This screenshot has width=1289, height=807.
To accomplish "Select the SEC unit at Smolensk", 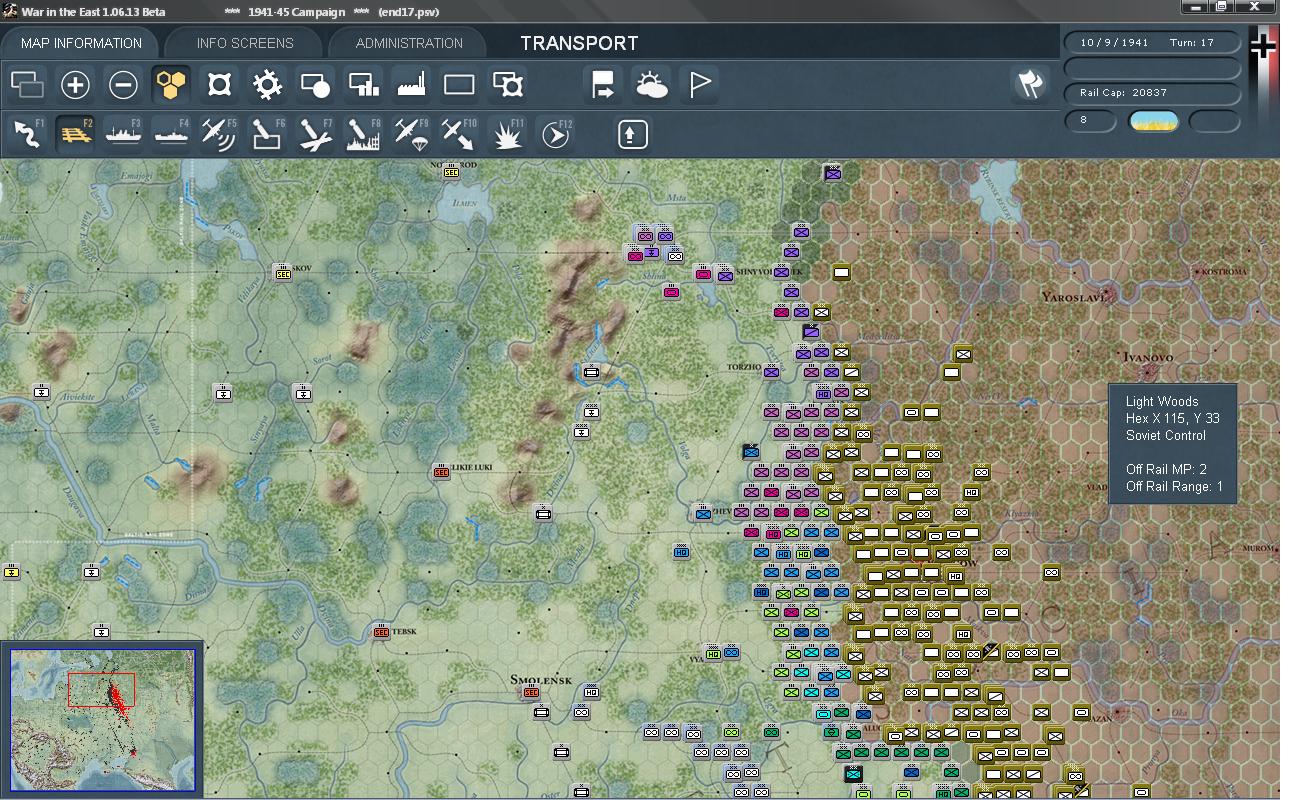I will pyautogui.click(x=531, y=692).
